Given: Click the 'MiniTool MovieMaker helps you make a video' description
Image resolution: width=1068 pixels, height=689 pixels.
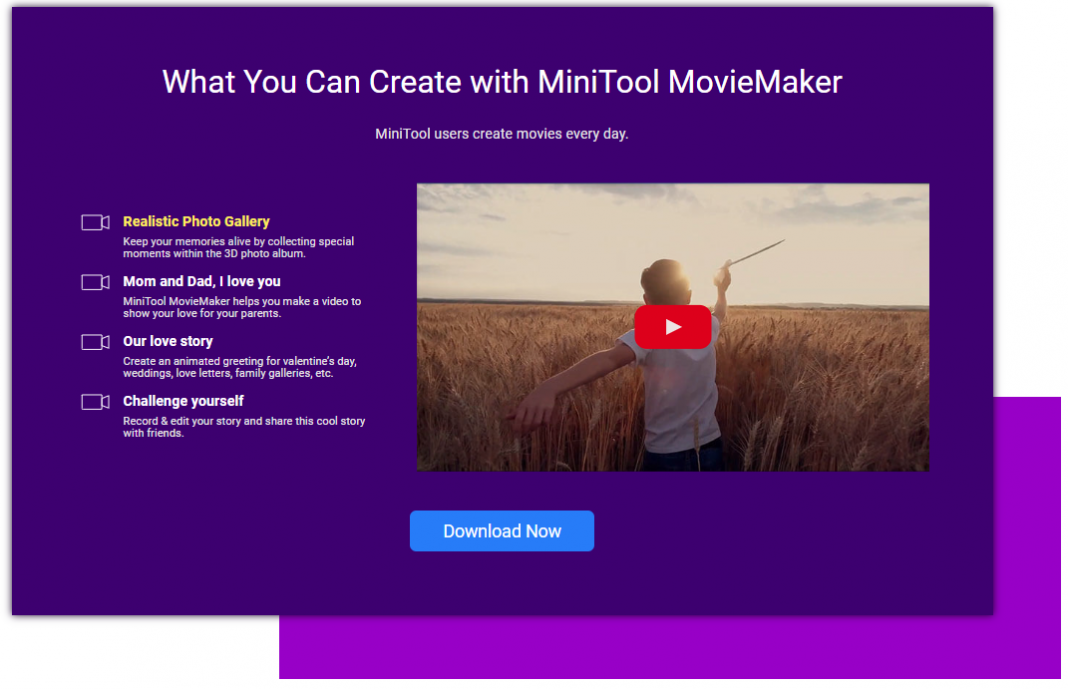Looking at the screenshot, I should click(x=242, y=308).
